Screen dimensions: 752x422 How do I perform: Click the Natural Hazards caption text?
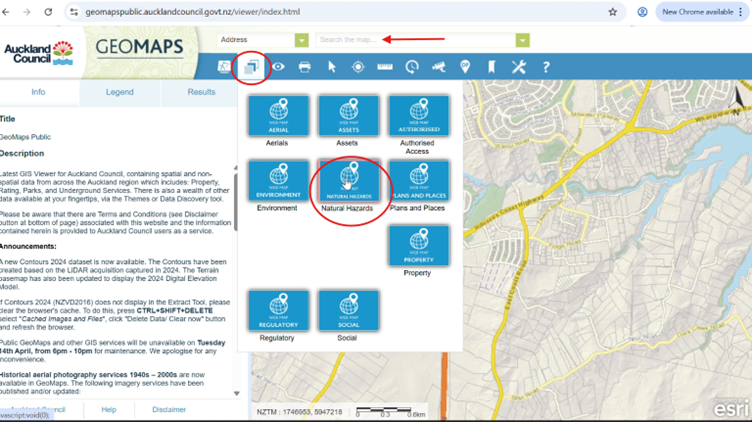(x=347, y=208)
